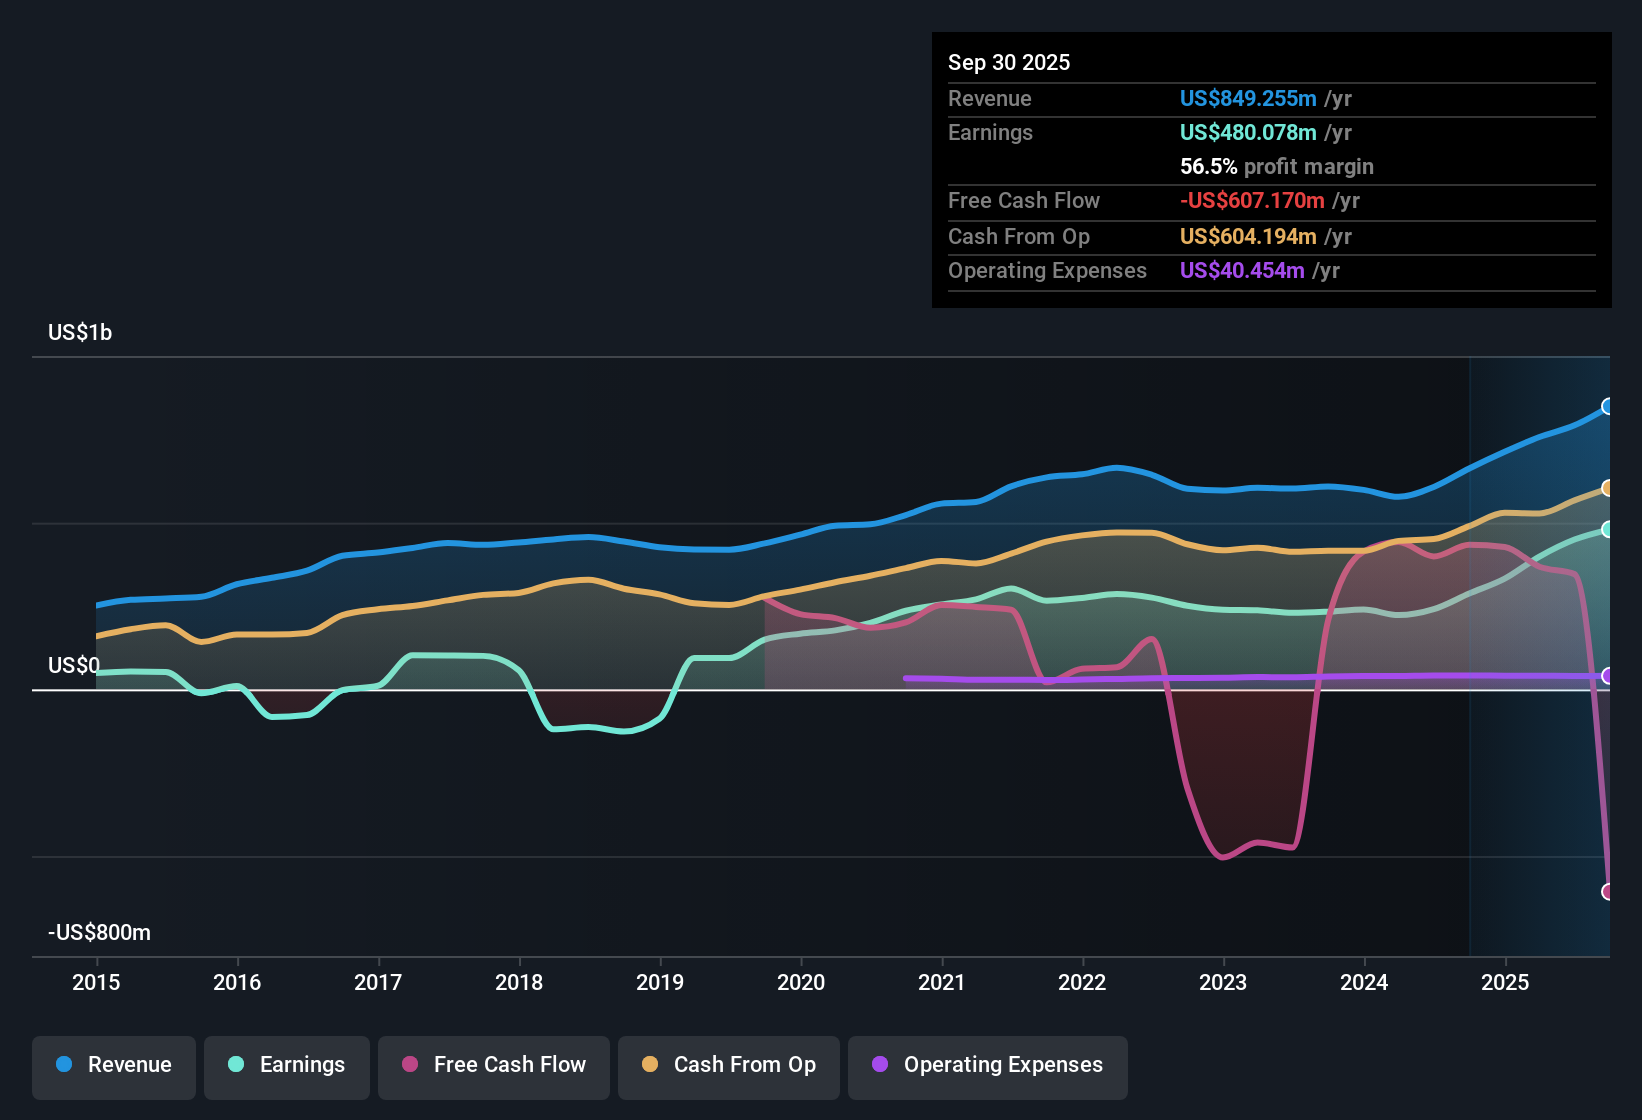
Task: Toggle Operating Expenses series off in legend
Action: tap(987, 1065)
